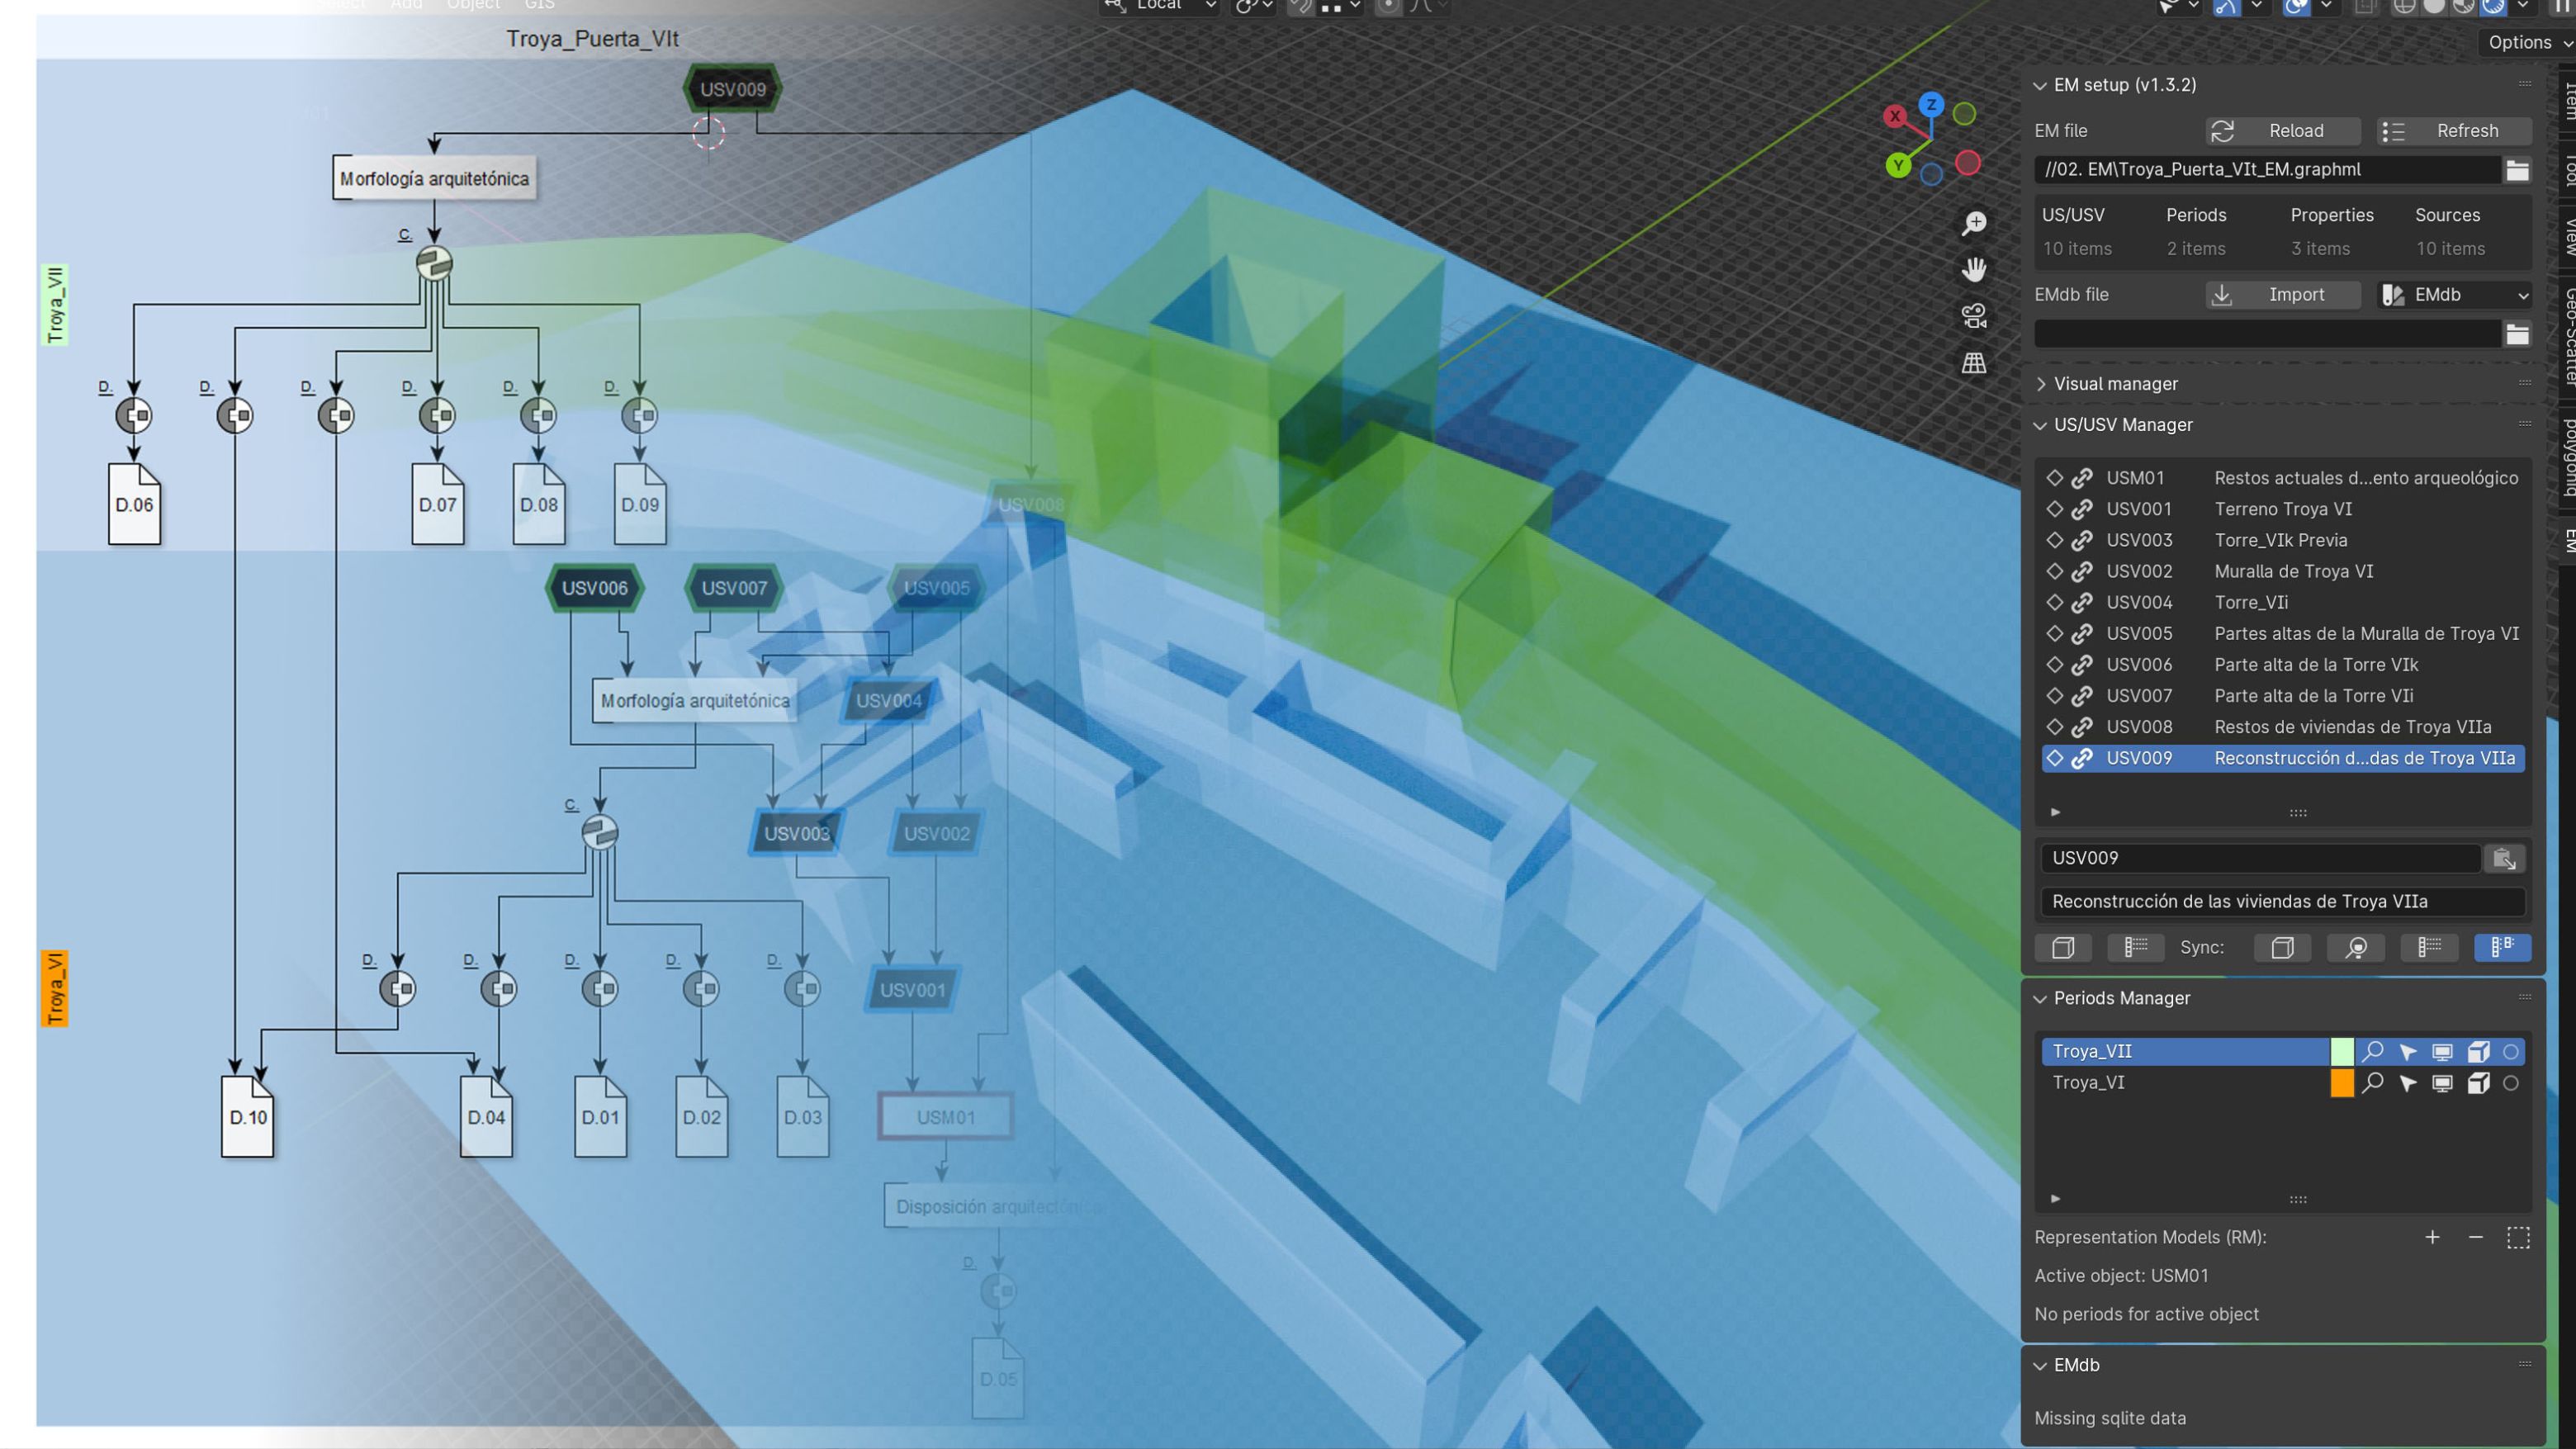This screenshot has height=1449, width=2576.
Task: Click the Import EMdb button
Action: (2283, 295)
